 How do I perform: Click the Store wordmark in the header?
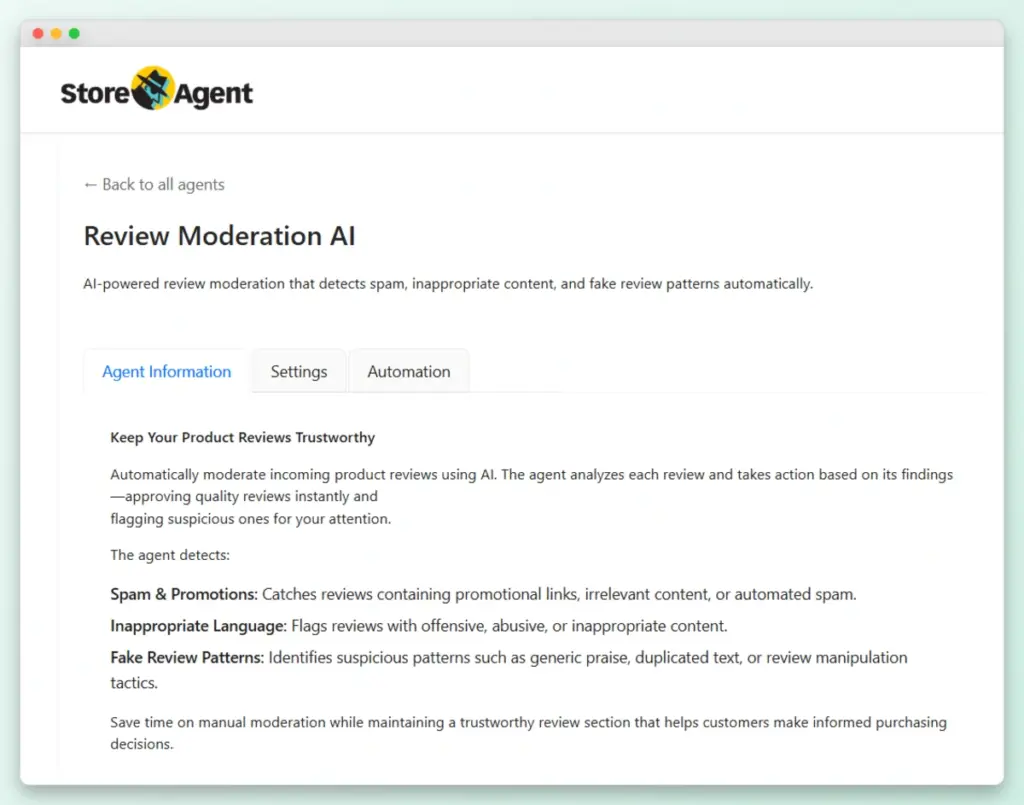click(97, 91)
